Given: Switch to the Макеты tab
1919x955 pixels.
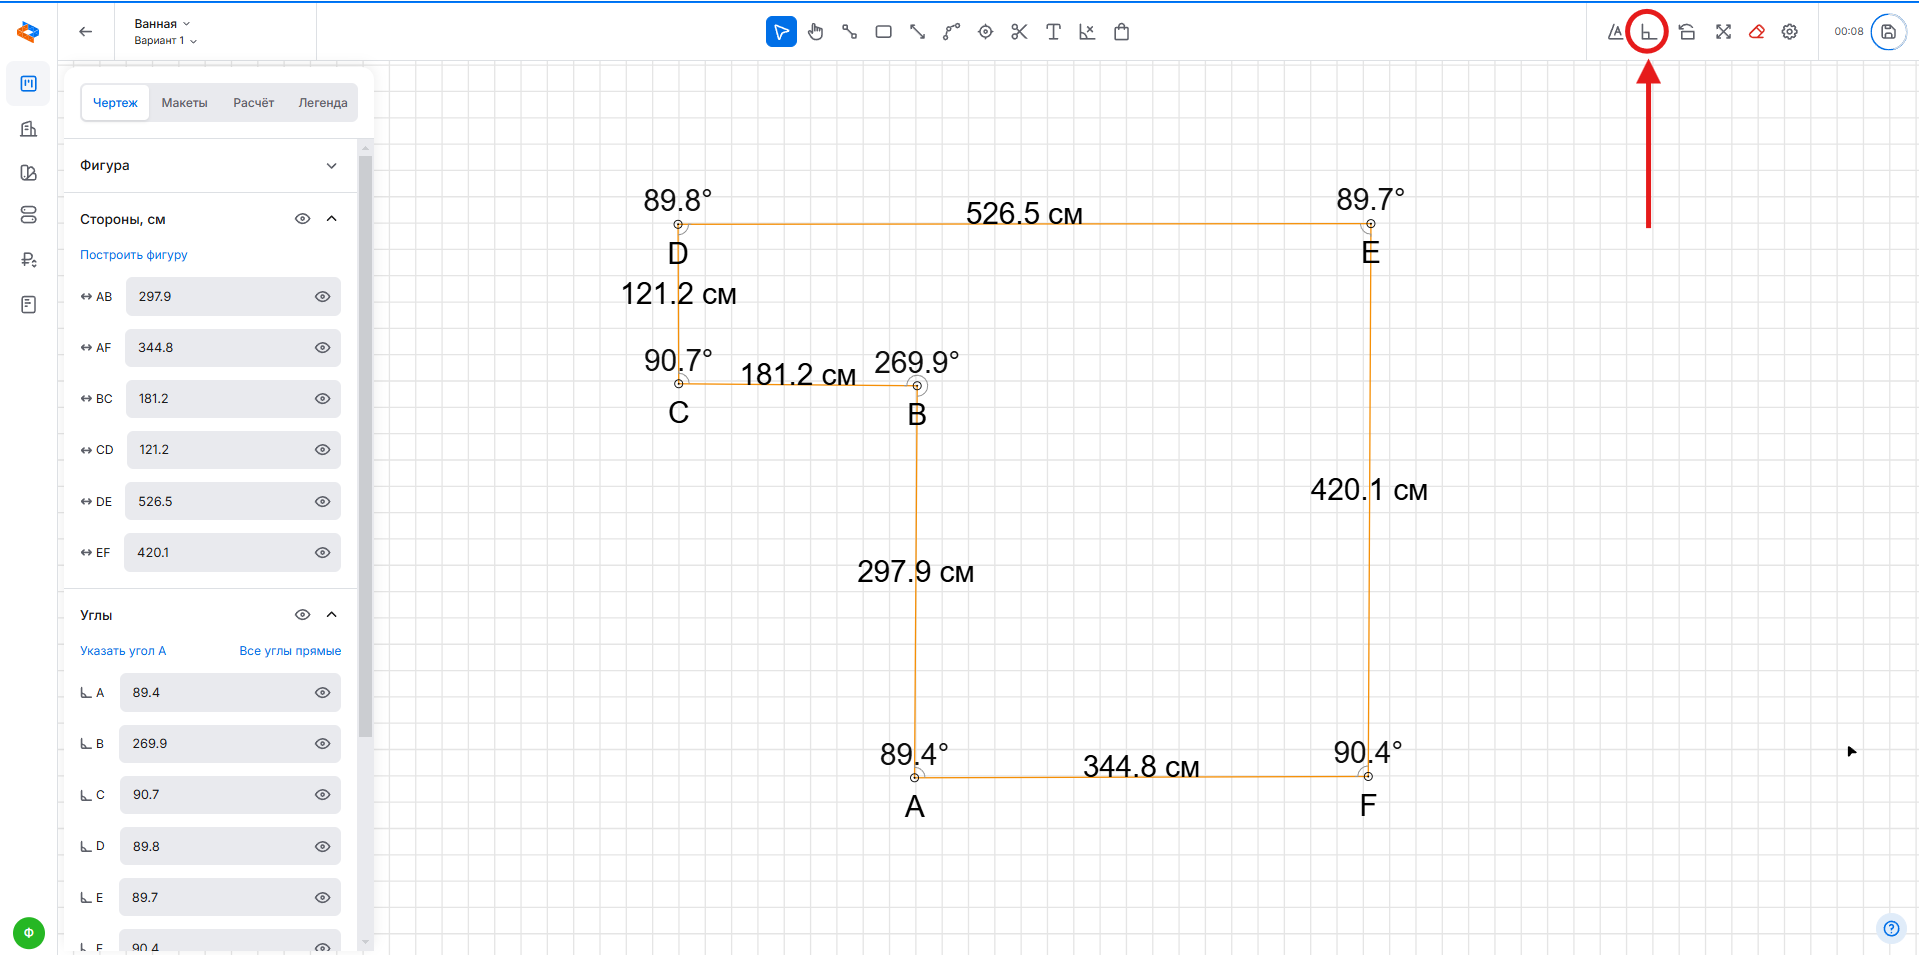Looking at the screenshot, I should [185, 103].
